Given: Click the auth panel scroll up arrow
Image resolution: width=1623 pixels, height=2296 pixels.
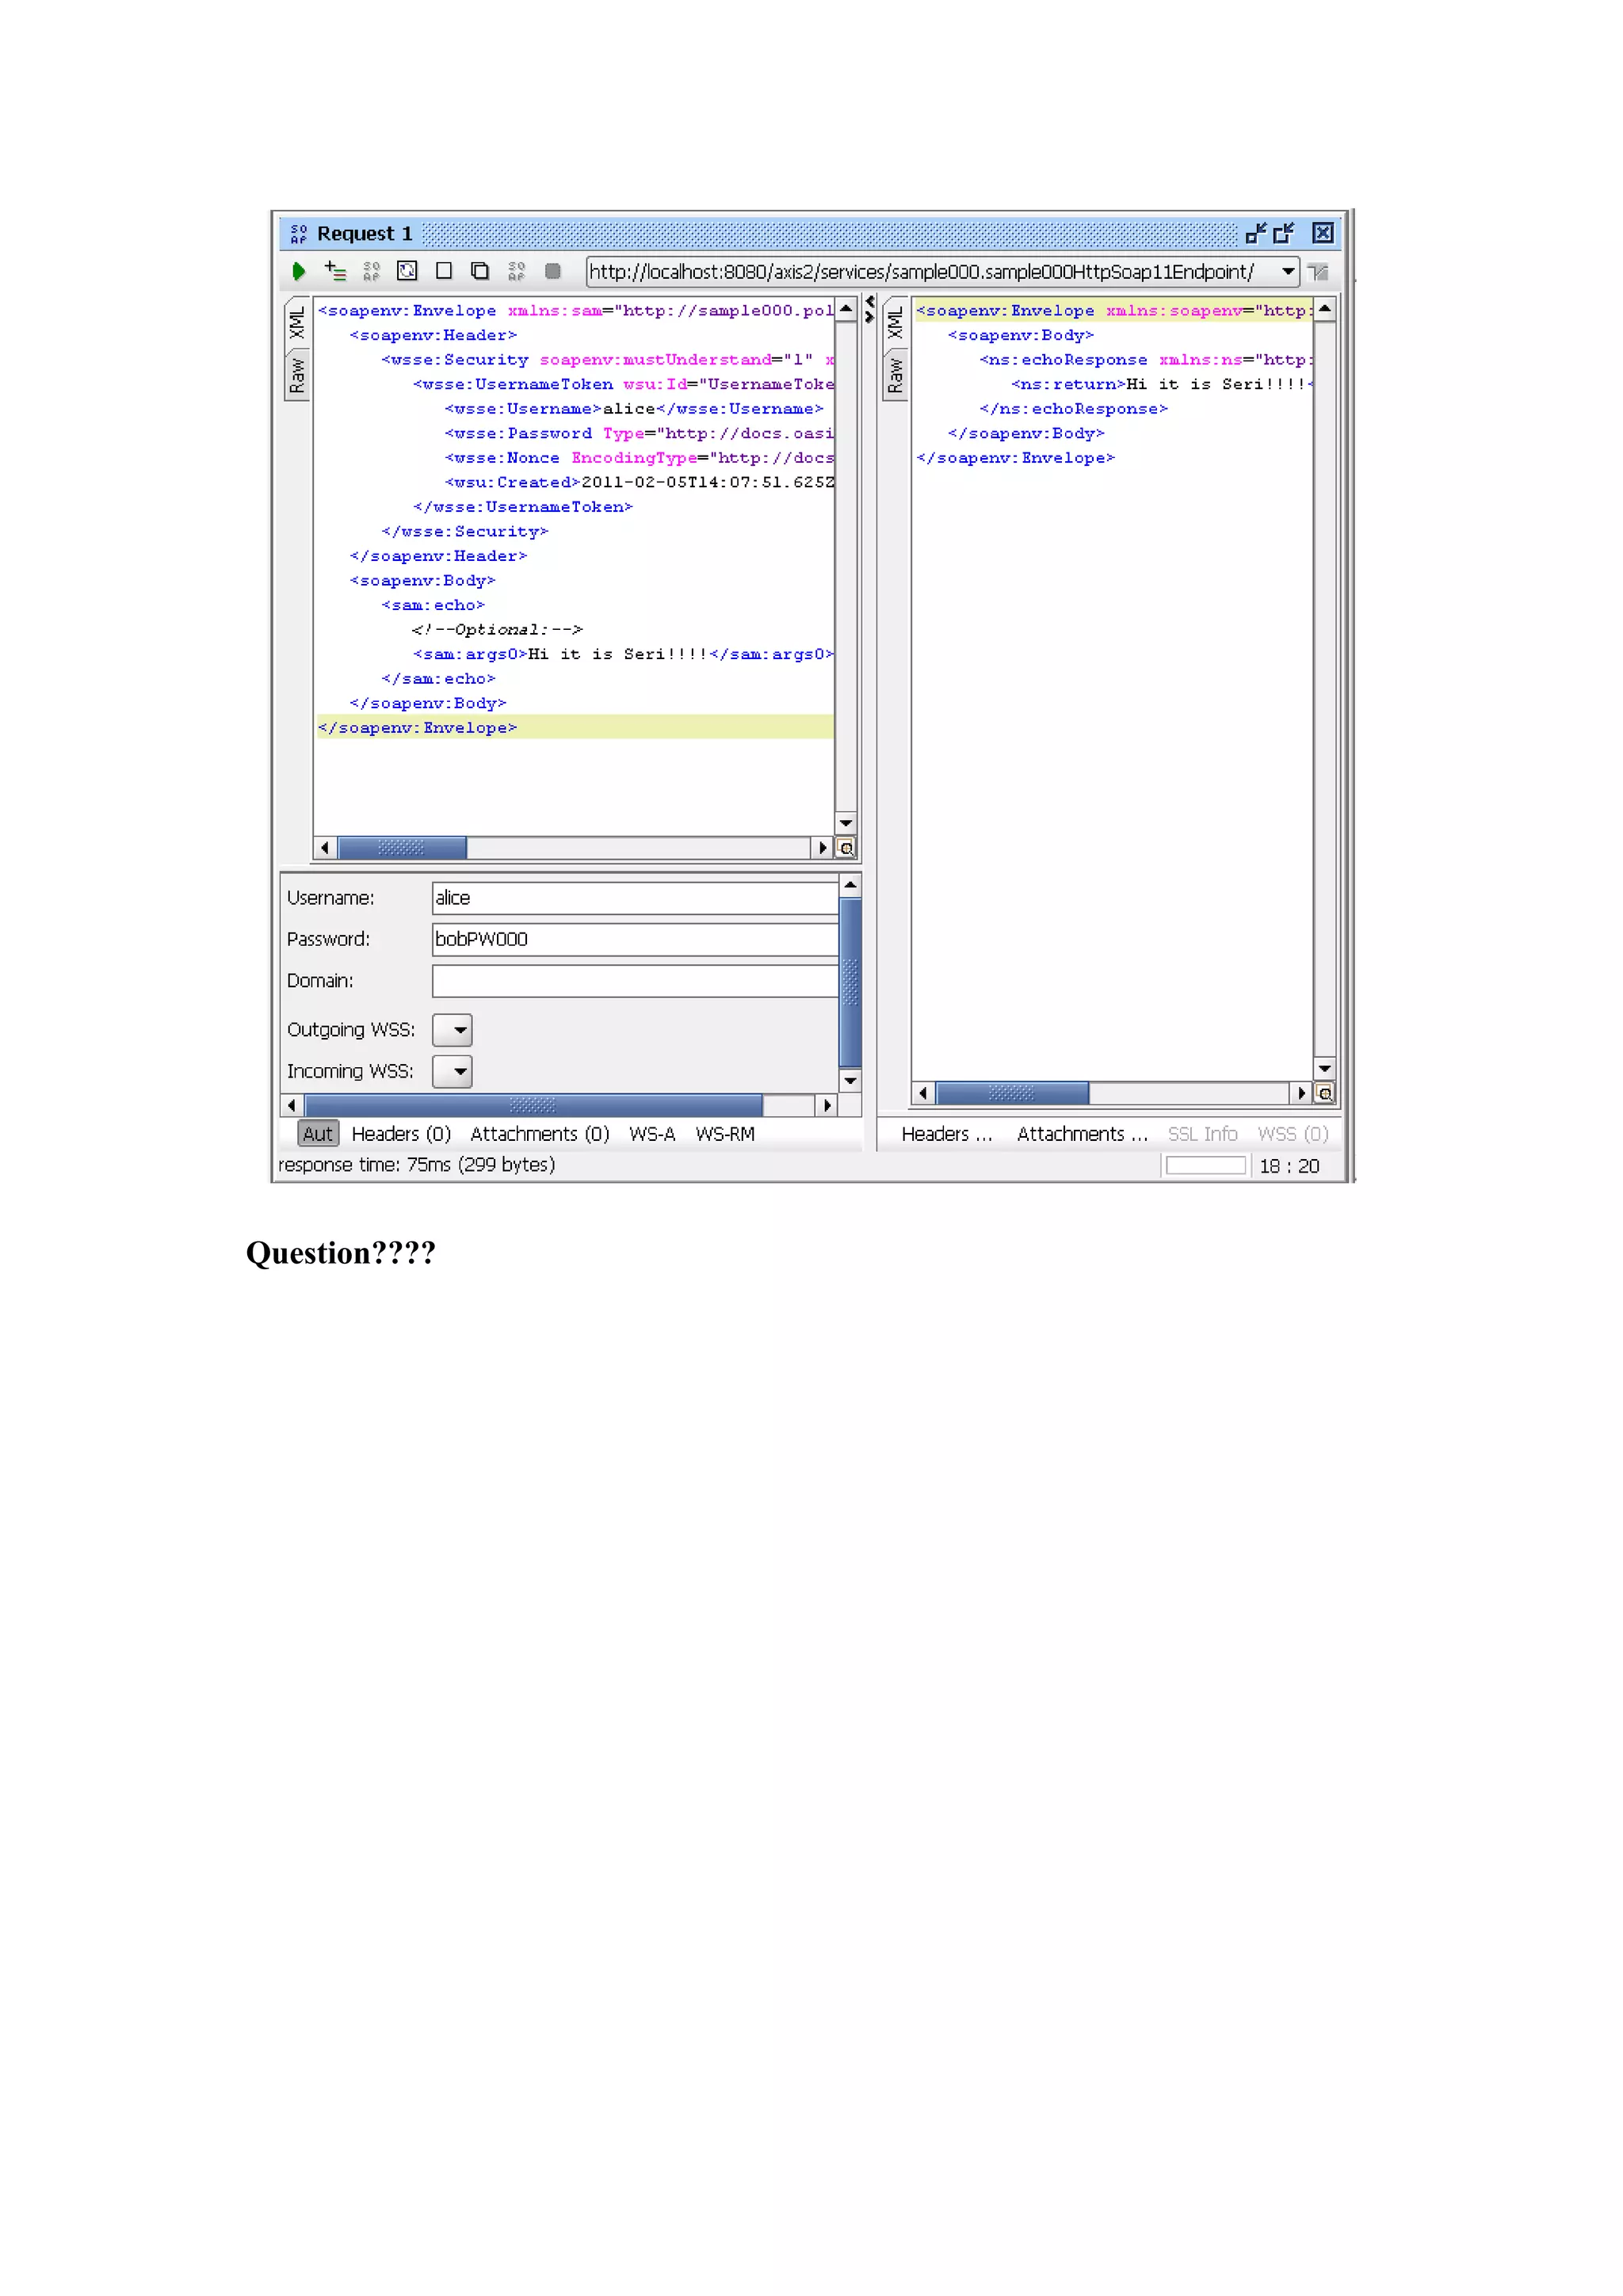Looking at the screenshot, I should 850,885.
